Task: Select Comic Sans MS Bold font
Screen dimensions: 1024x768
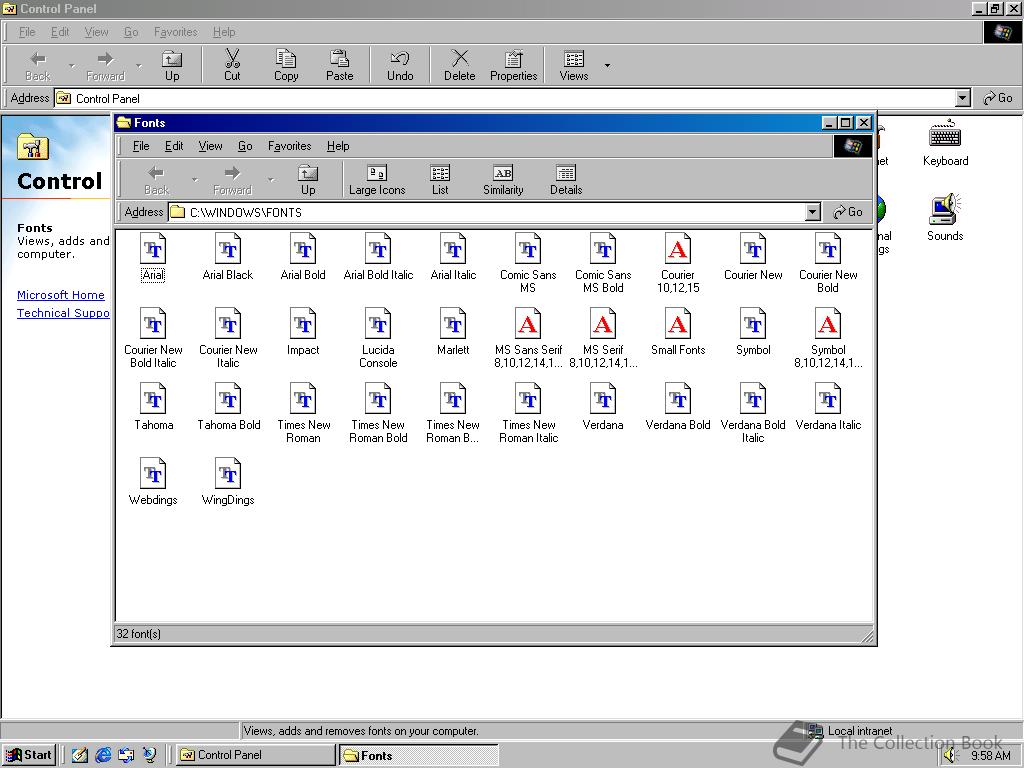Action: pos(603,263)
